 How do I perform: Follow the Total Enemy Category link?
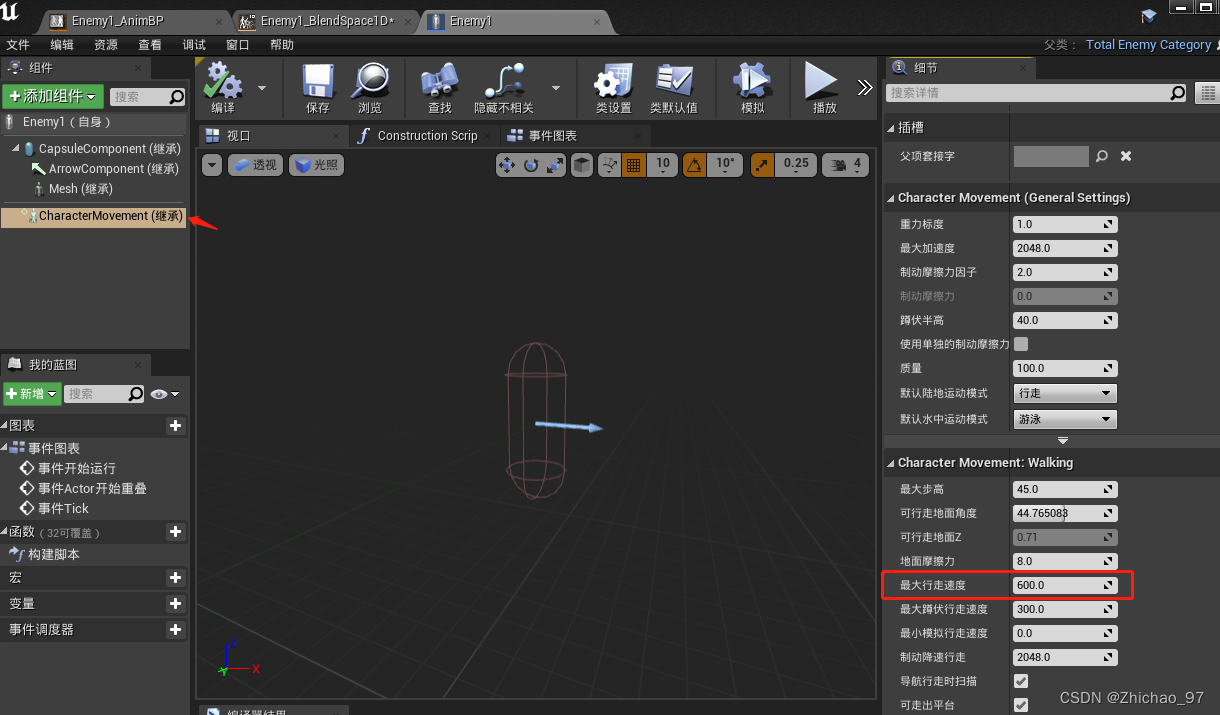coord(1148,44)
